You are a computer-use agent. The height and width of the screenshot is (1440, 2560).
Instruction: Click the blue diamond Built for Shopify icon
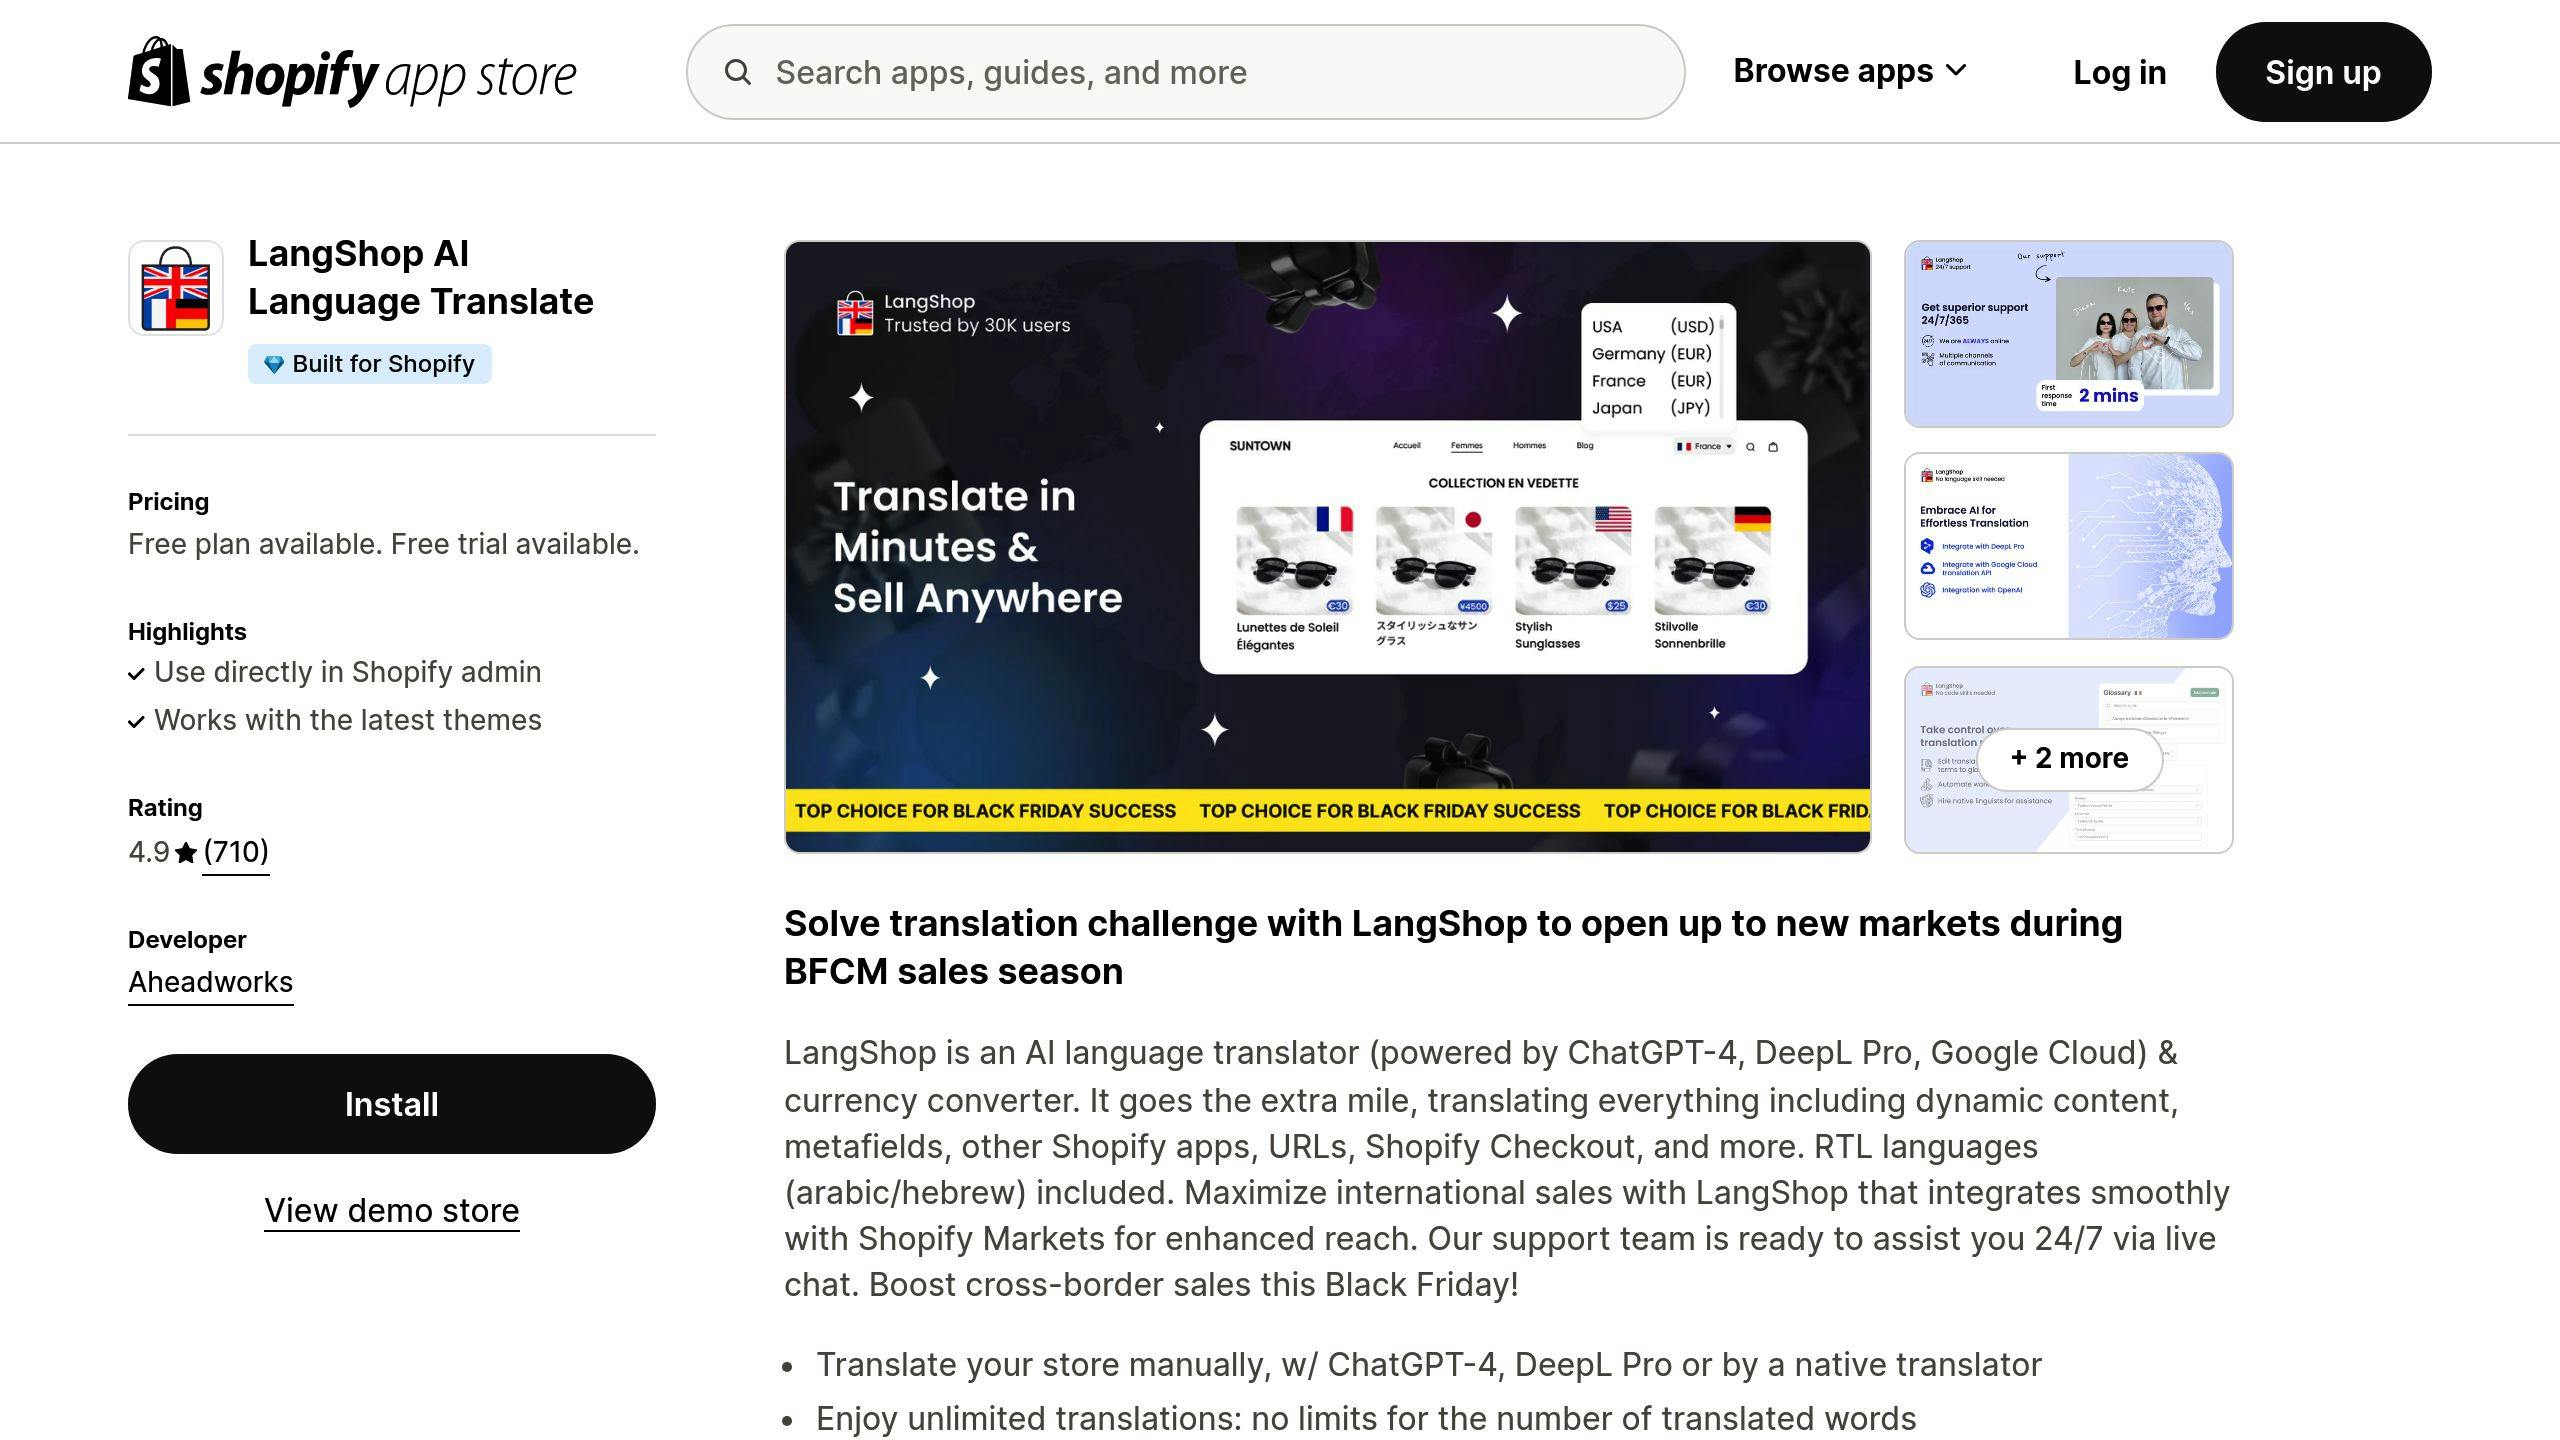click(273, 364)
